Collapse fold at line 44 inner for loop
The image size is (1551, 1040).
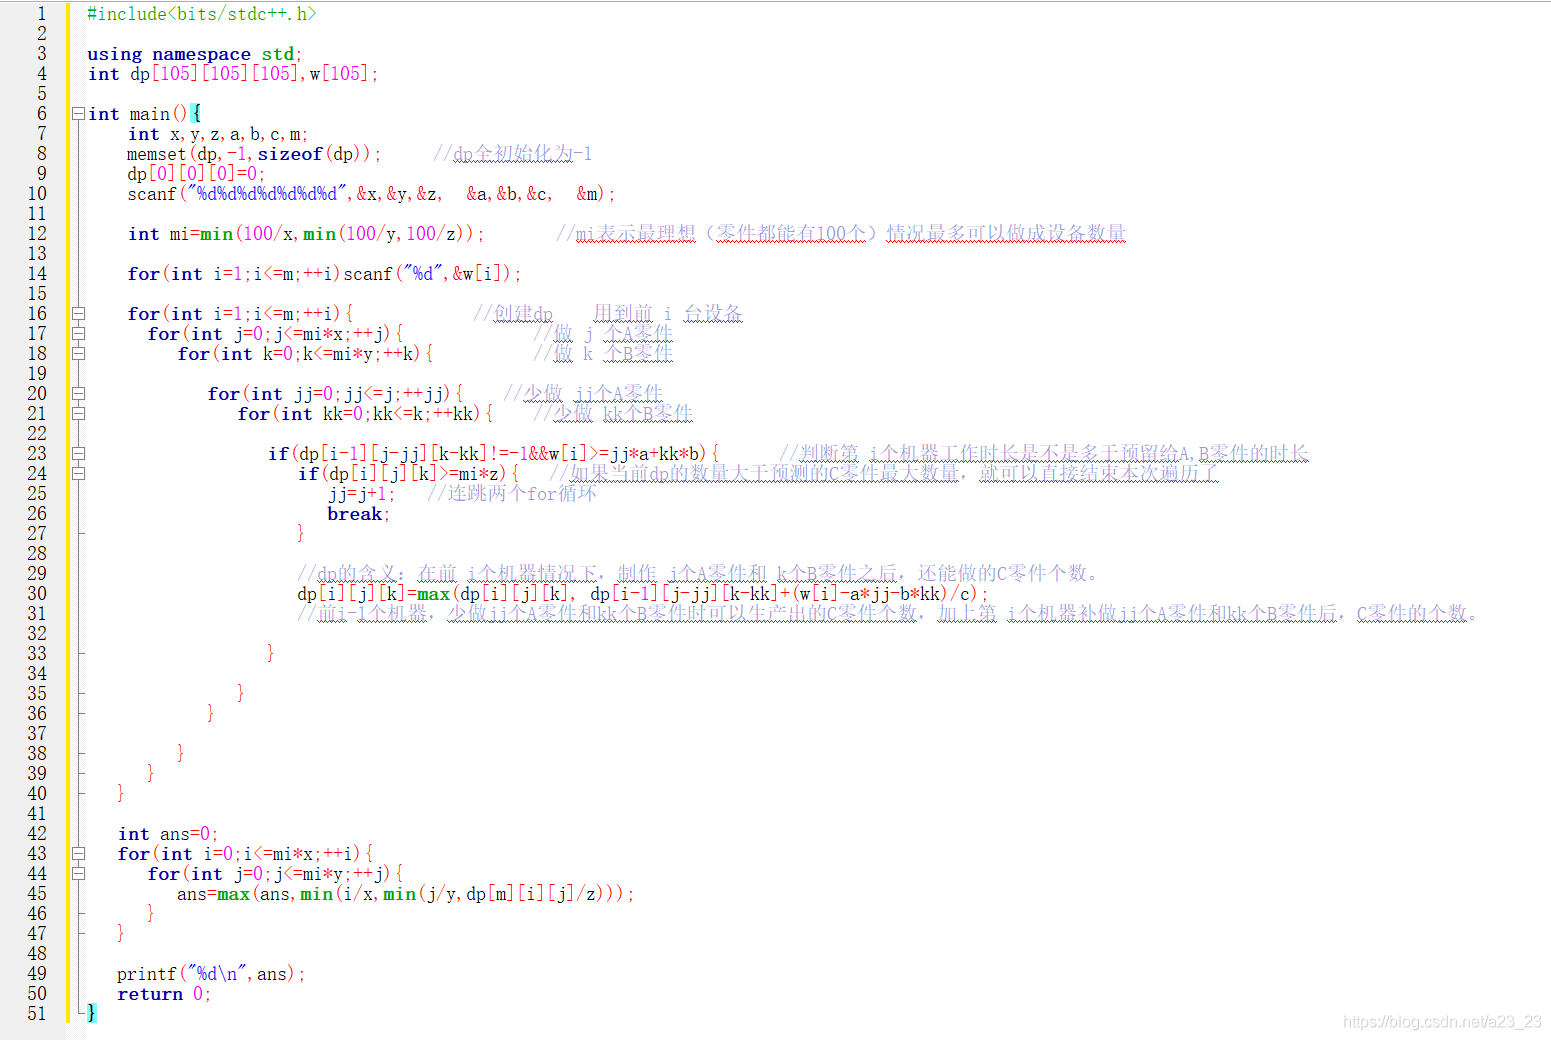pos(78,874)
